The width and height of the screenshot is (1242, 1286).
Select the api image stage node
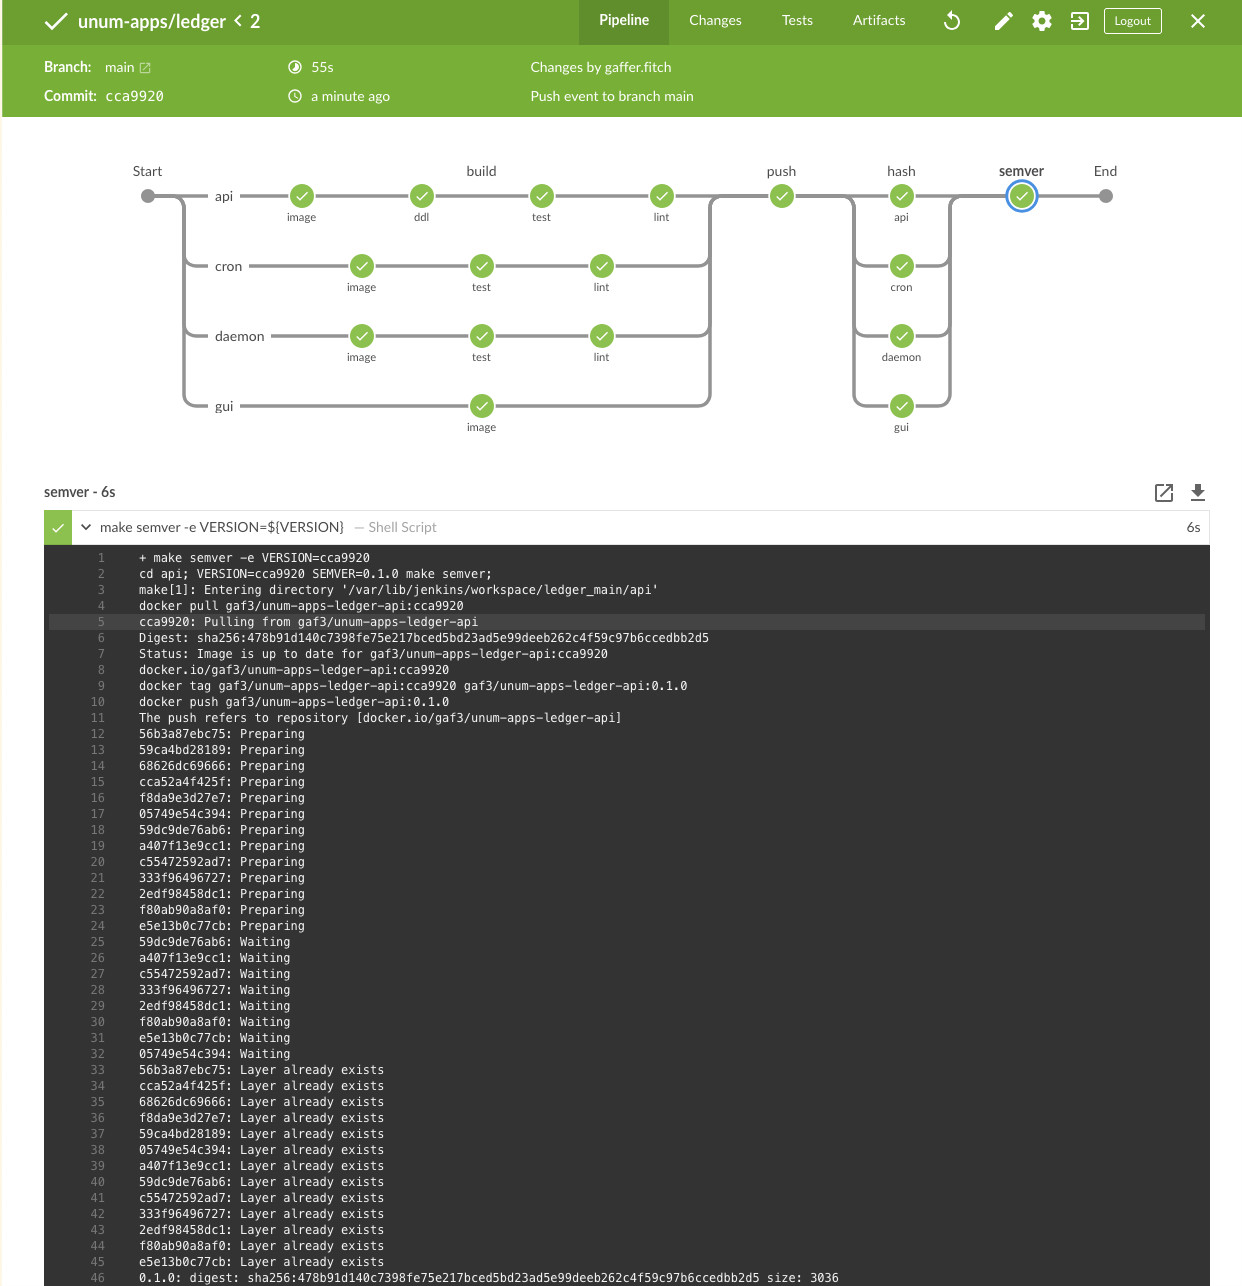click(x=302, y=196)
